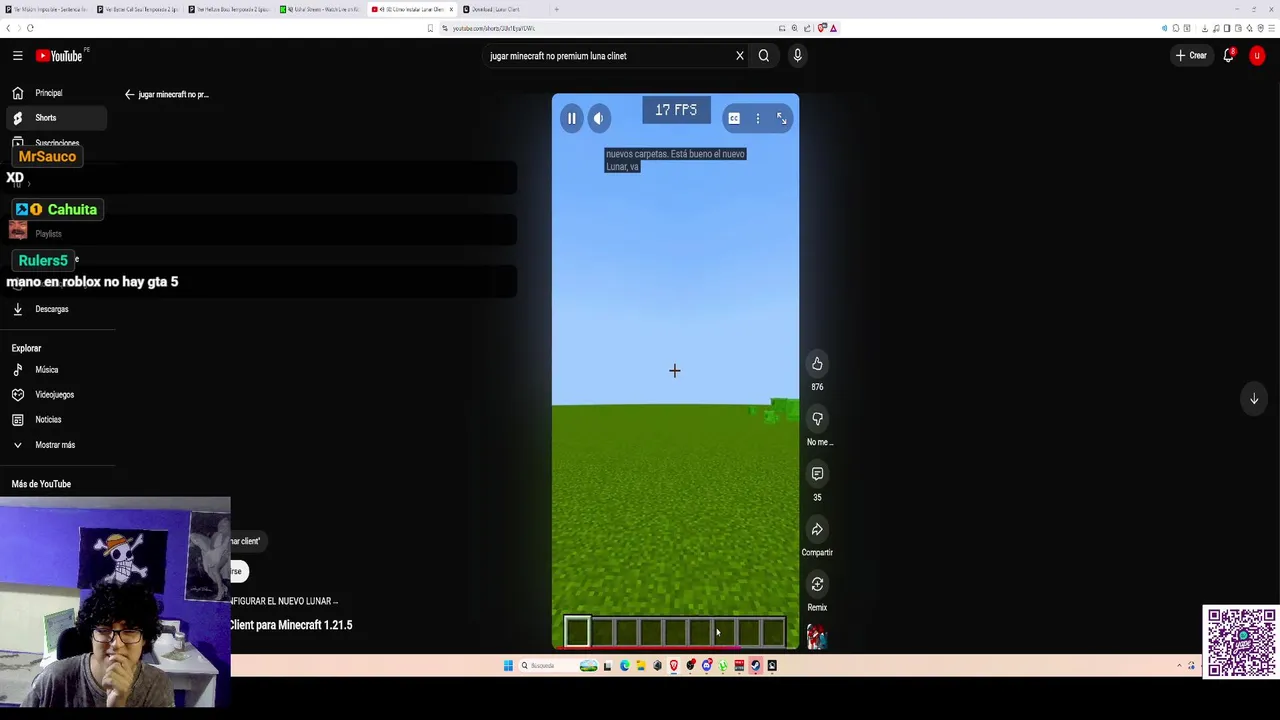The width and height of the screenshot is (1280, 720).
Task: Open the sound thumbnail below Remix
Action: [x=817, y=637]
